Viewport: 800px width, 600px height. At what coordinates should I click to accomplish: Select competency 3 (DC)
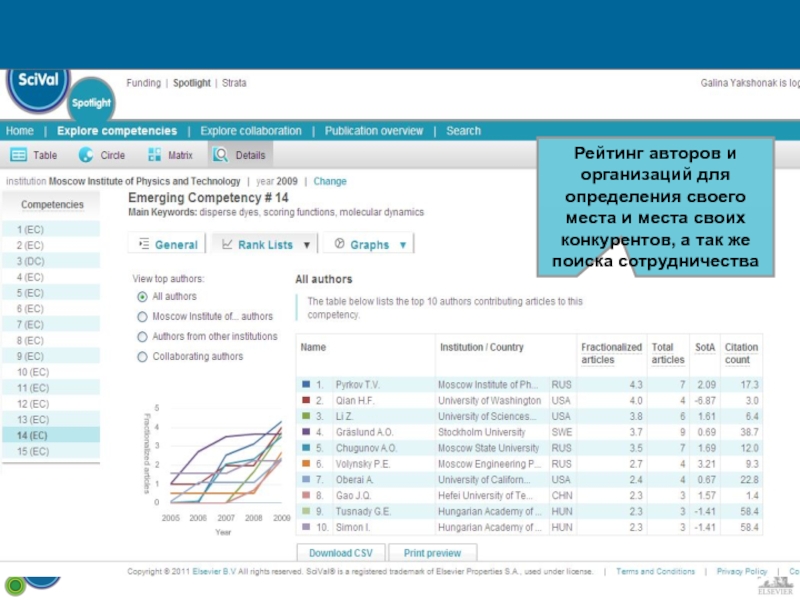51,261
